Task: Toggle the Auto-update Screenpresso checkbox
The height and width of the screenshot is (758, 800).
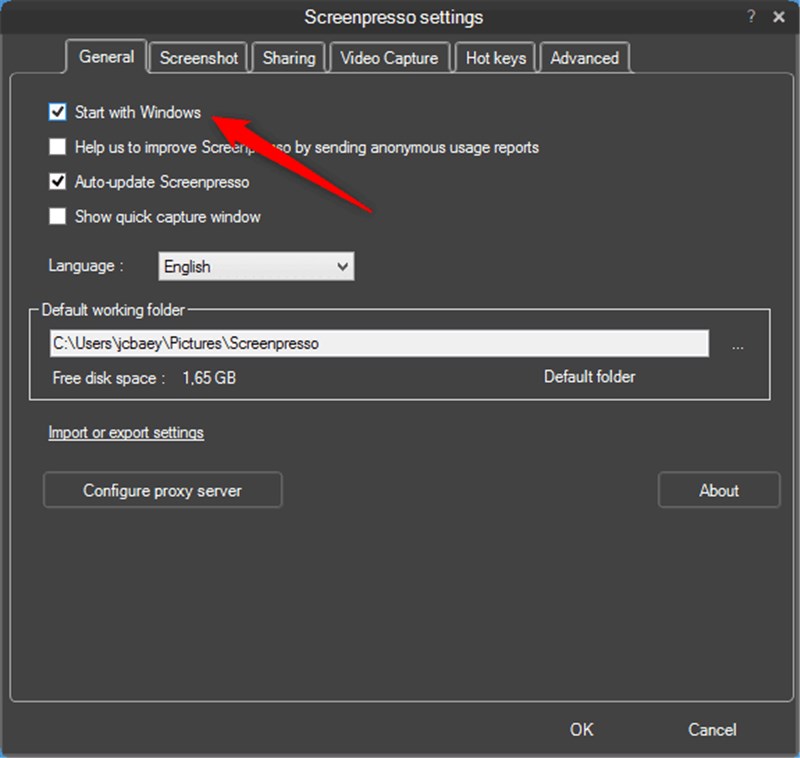Action: (57, 181)
